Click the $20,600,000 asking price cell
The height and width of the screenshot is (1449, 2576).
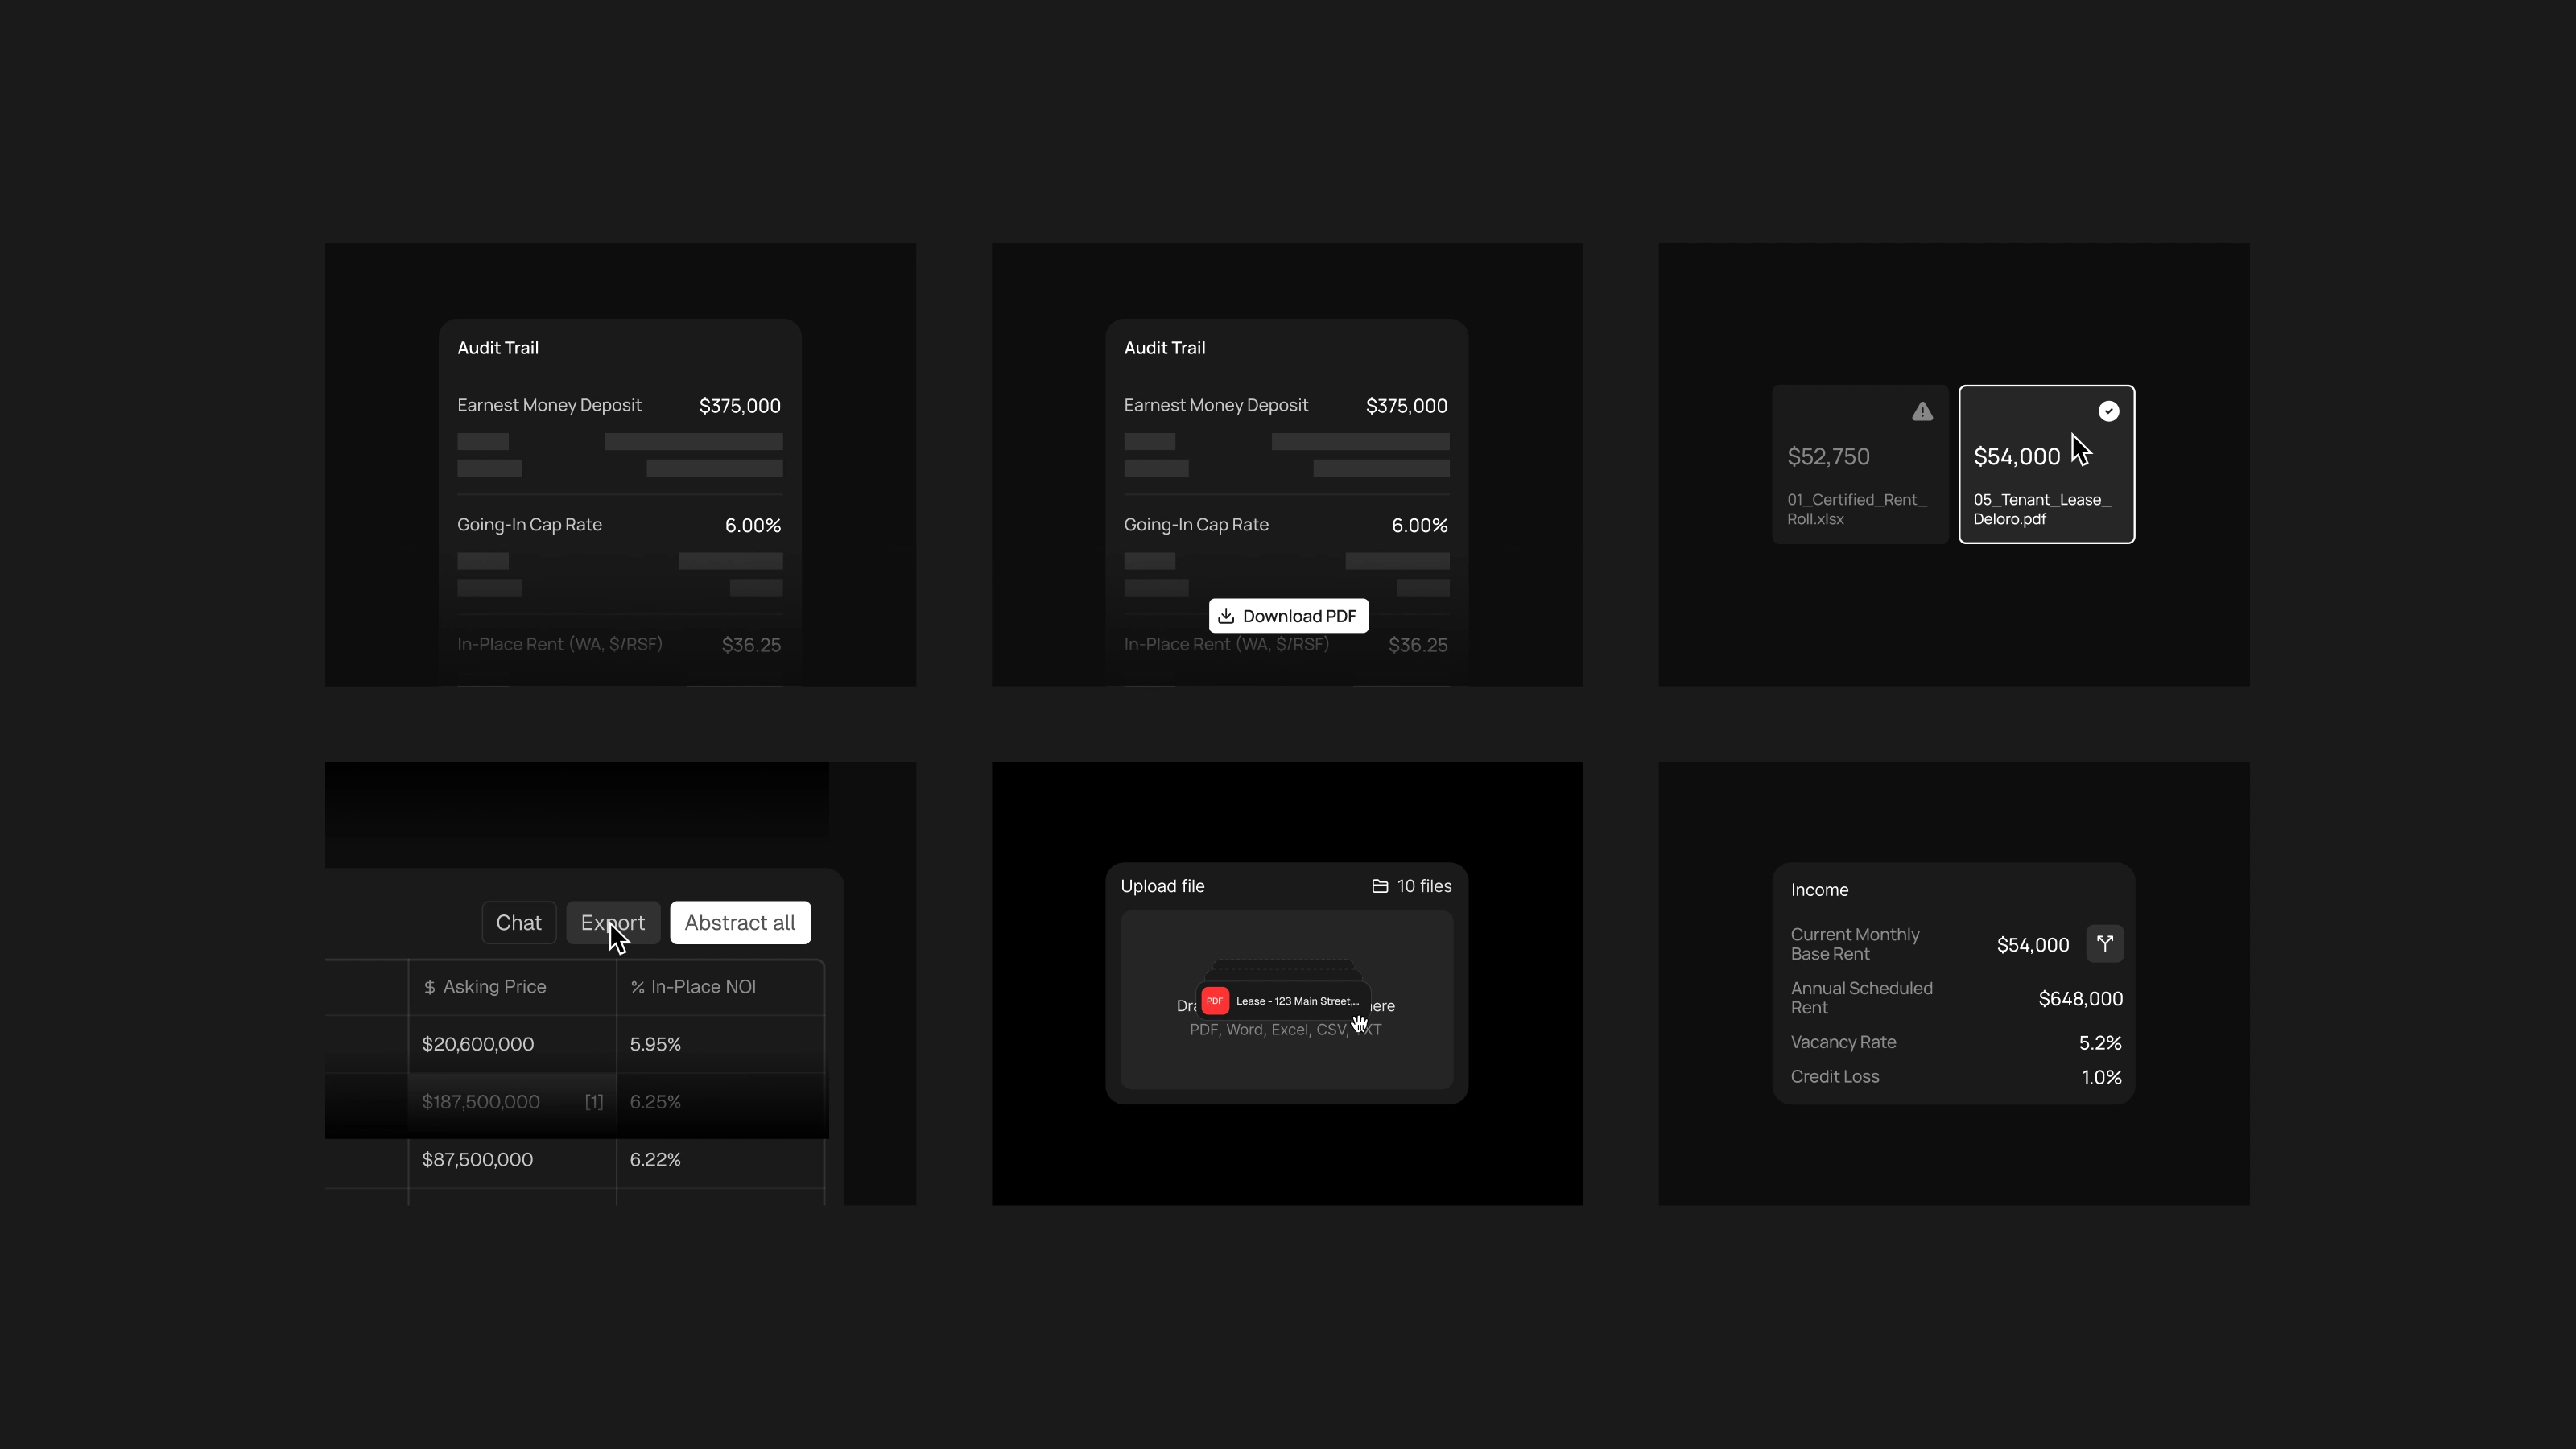[478, 1044]
